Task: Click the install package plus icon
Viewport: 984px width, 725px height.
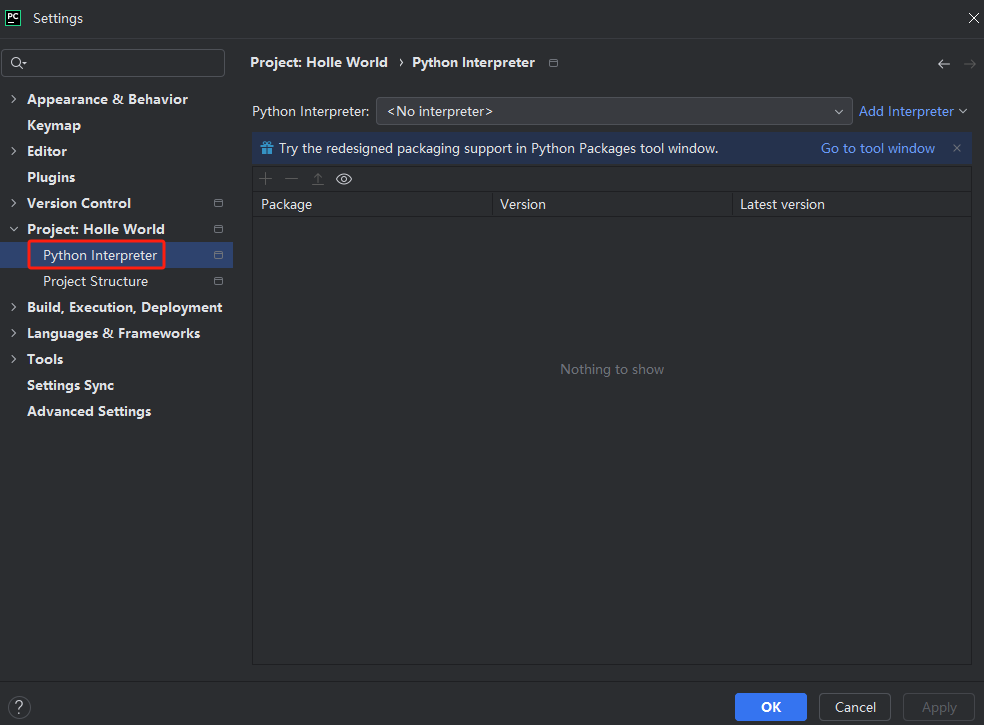Action: pyautogui.click(x=265, y=178)
